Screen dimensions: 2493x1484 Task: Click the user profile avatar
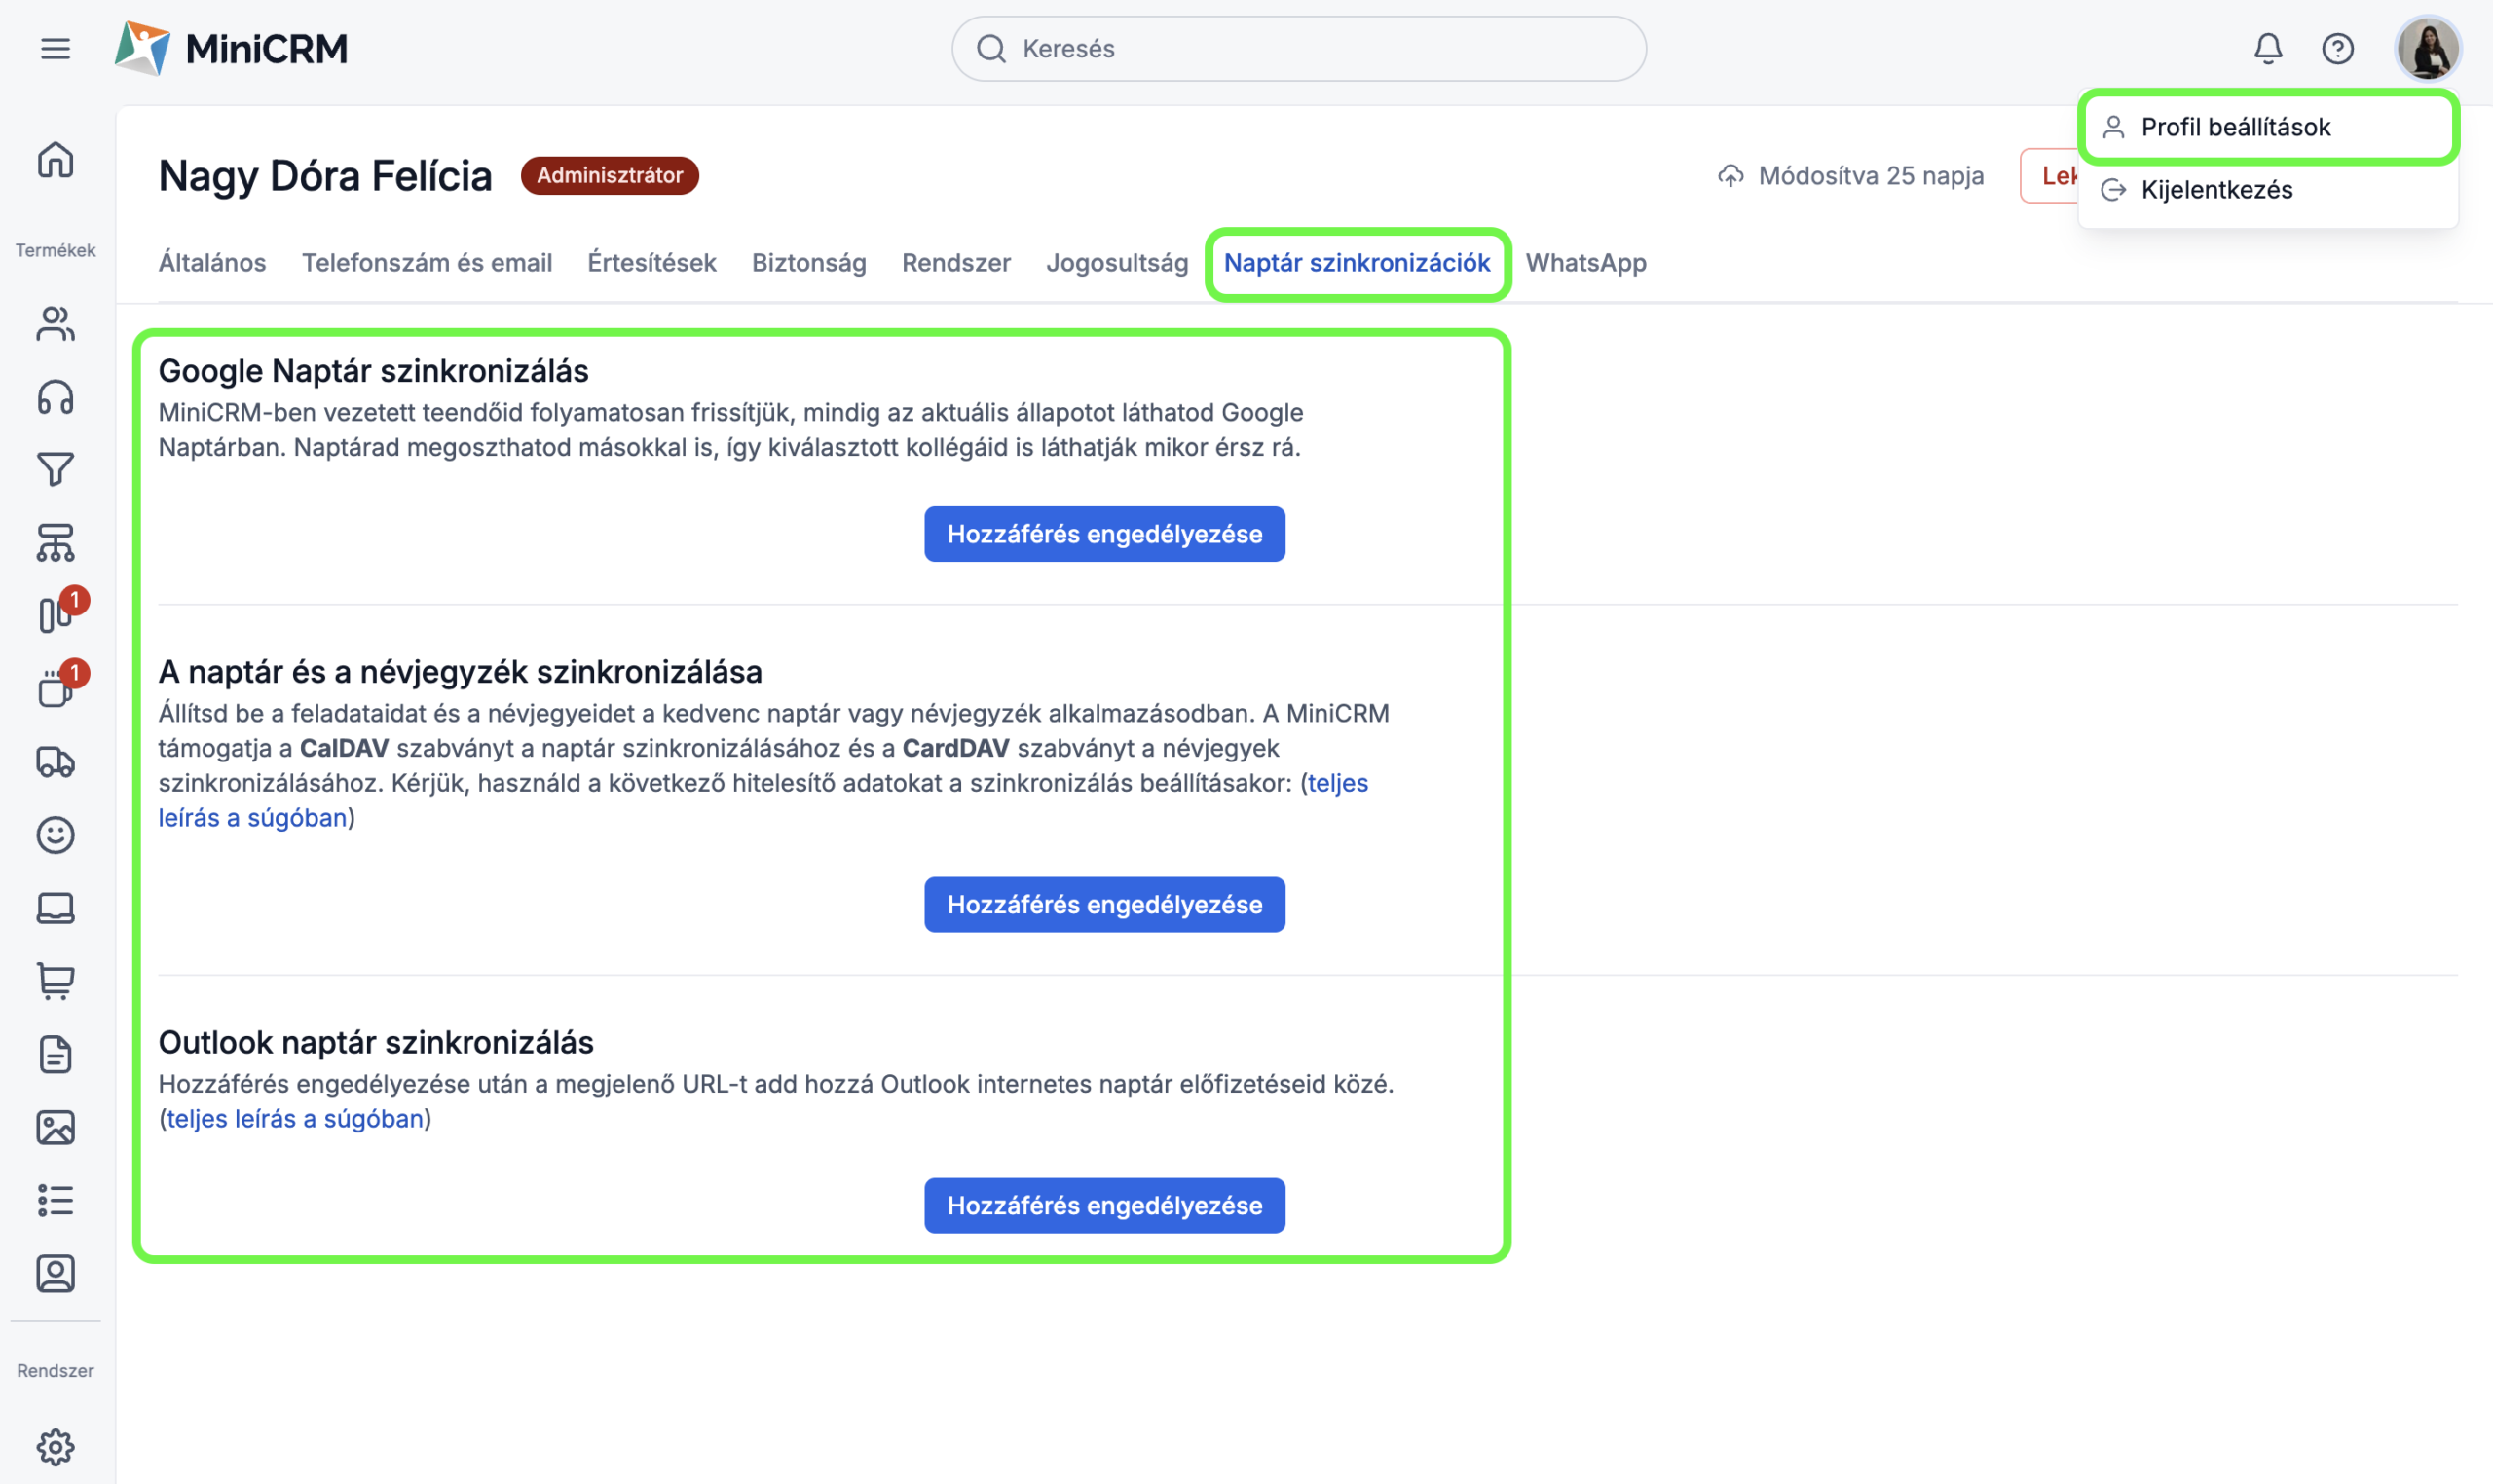coord(2427,48)
